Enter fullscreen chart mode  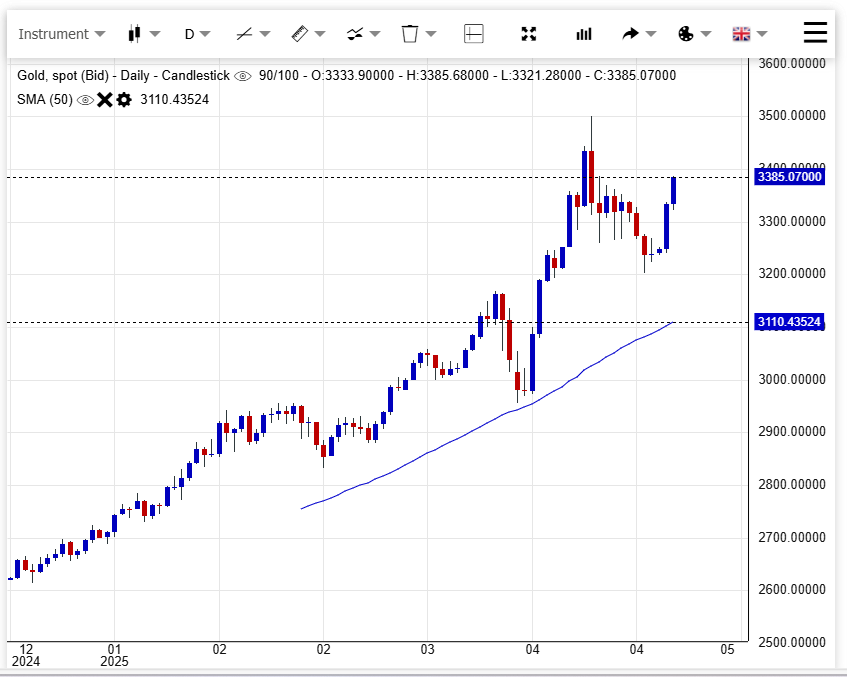coord(529,34)
